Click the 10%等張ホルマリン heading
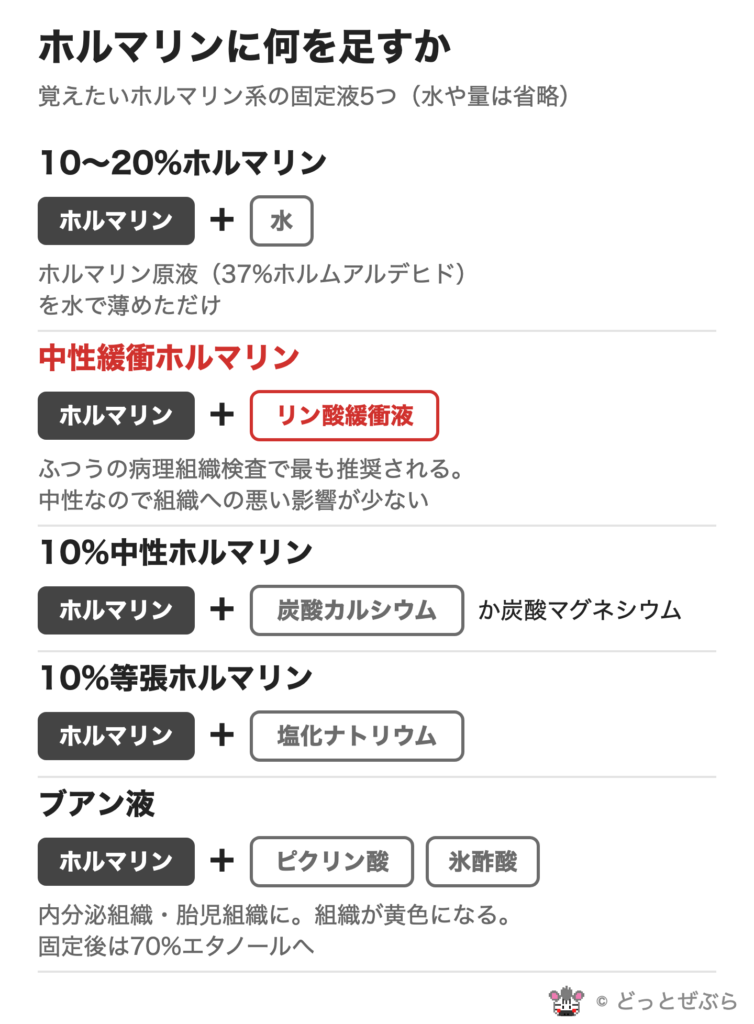 click(176, 678)
